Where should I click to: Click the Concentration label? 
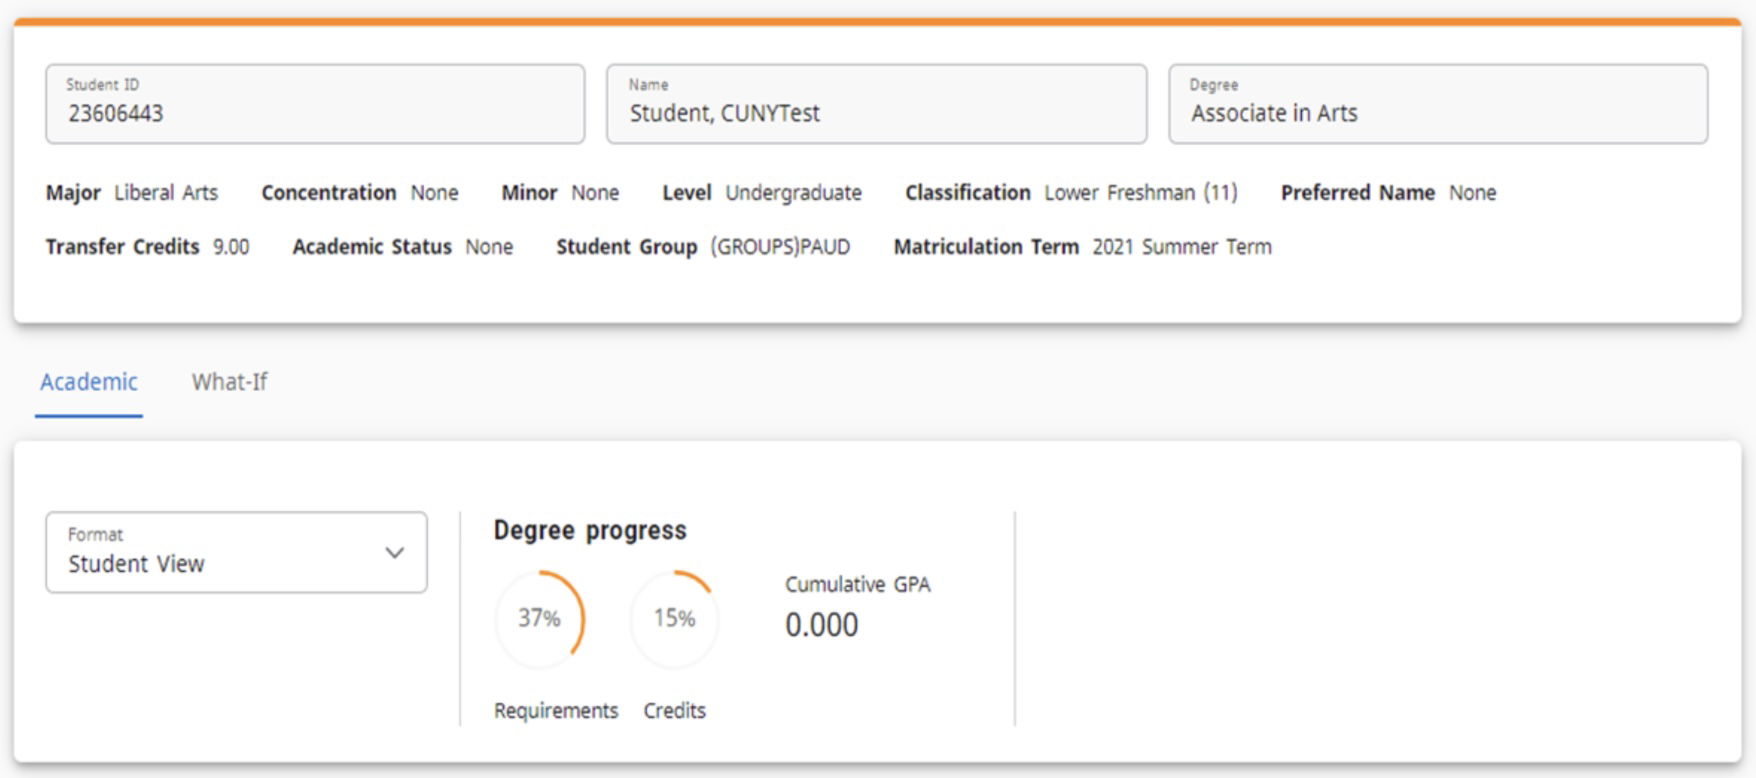(x=329, y=193)
